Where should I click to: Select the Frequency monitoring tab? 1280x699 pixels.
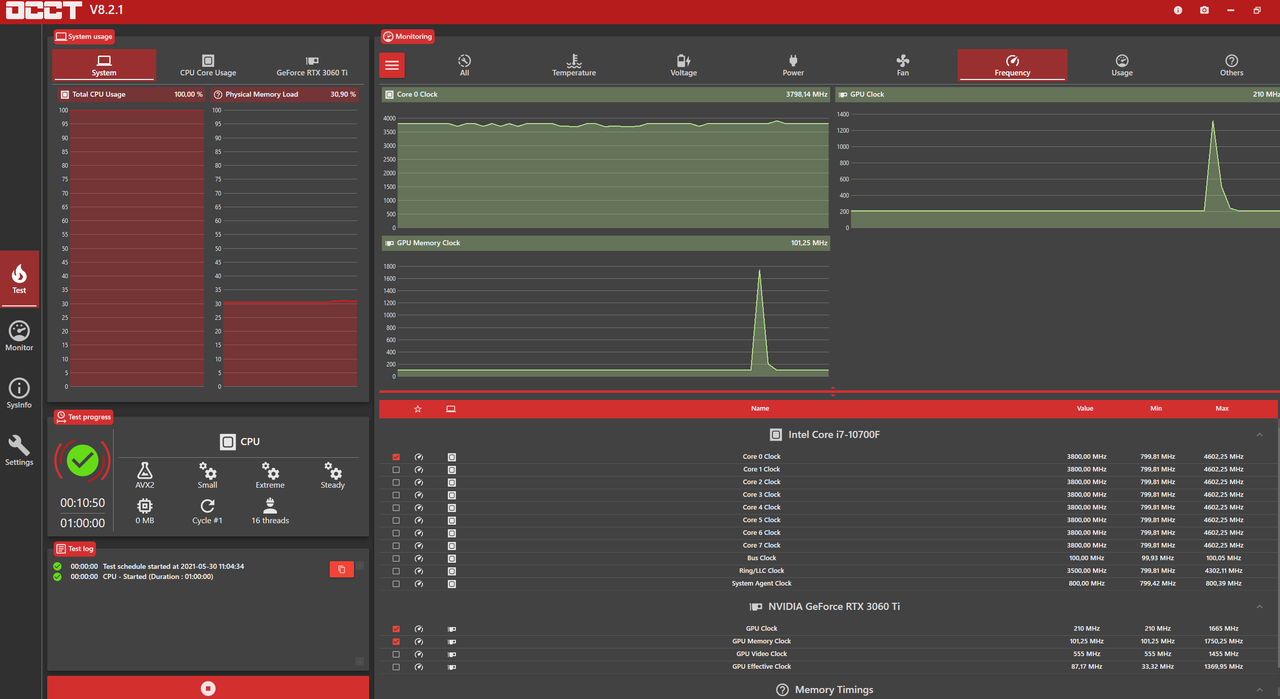click(x=1012, y=65)
